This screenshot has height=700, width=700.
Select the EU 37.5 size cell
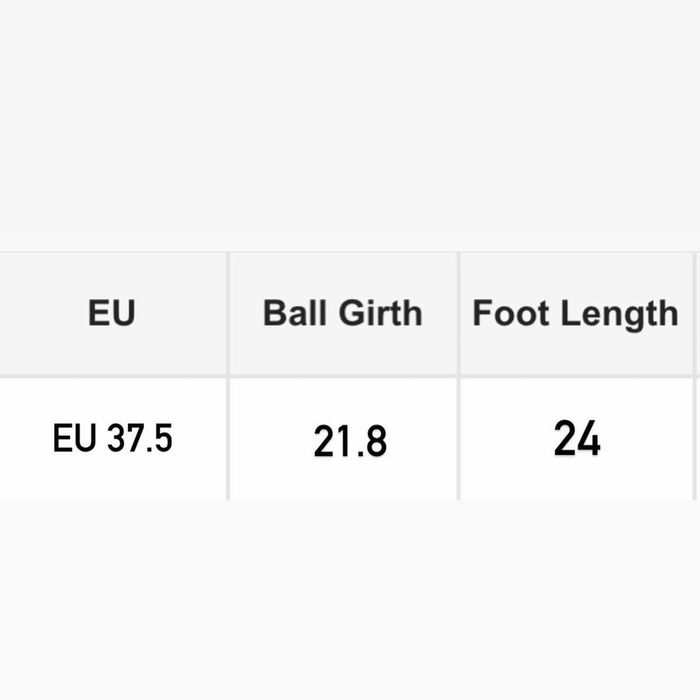pos(112,439)
